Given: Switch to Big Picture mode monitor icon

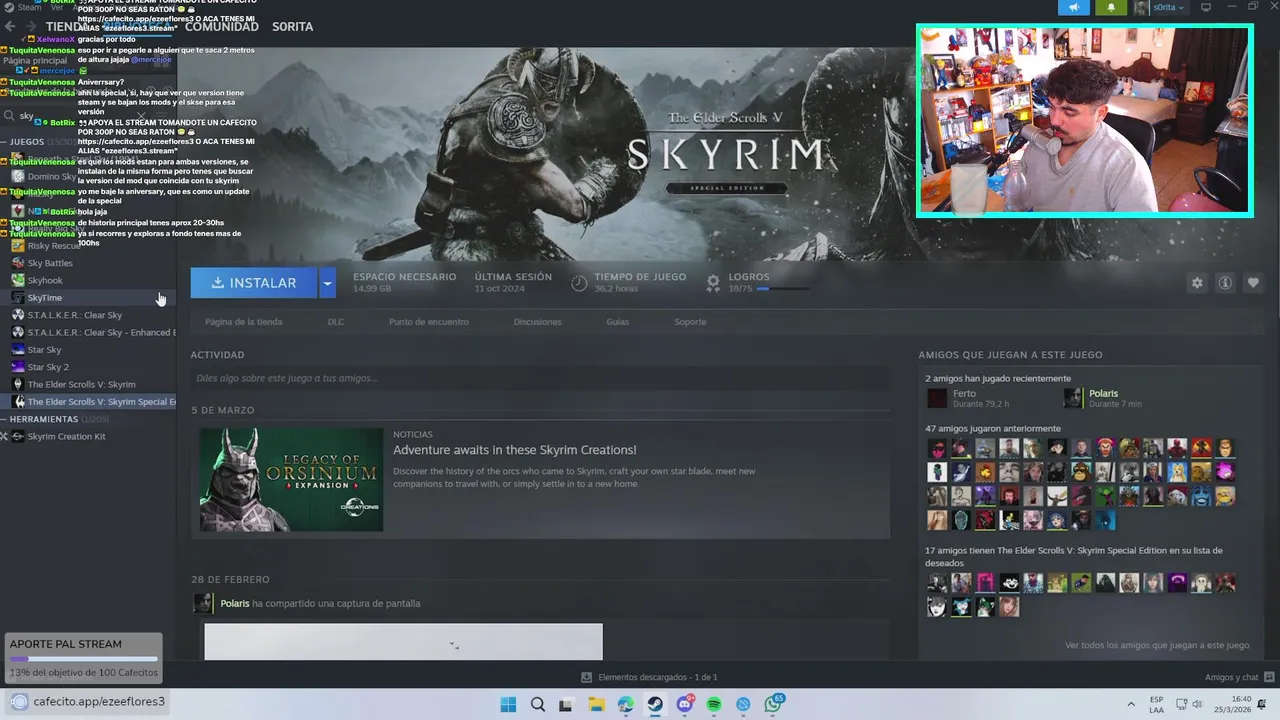Looking at the screenshot, I should point(1206,7).
